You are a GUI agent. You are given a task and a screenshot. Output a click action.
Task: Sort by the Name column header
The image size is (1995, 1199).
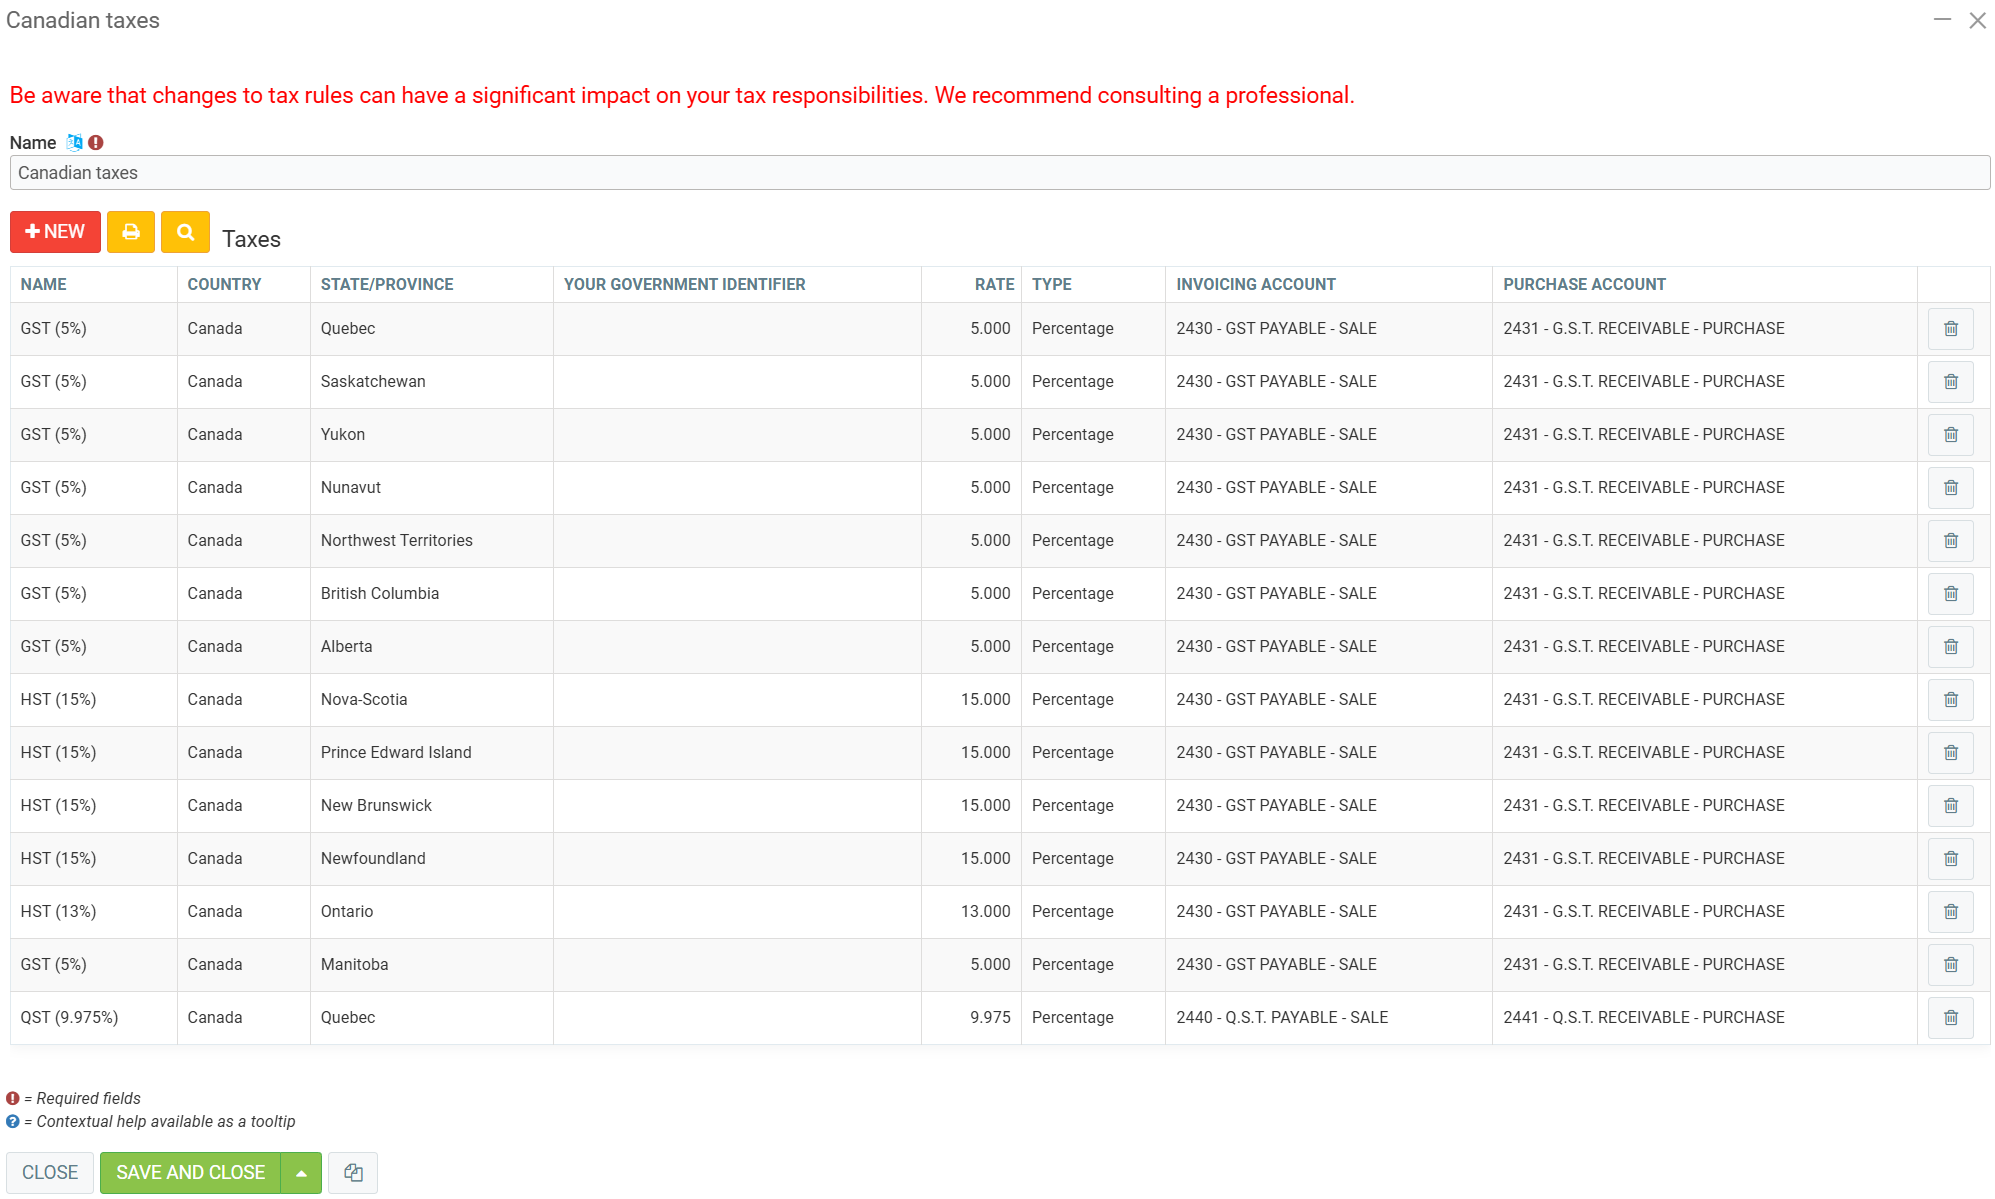[44, 284]
